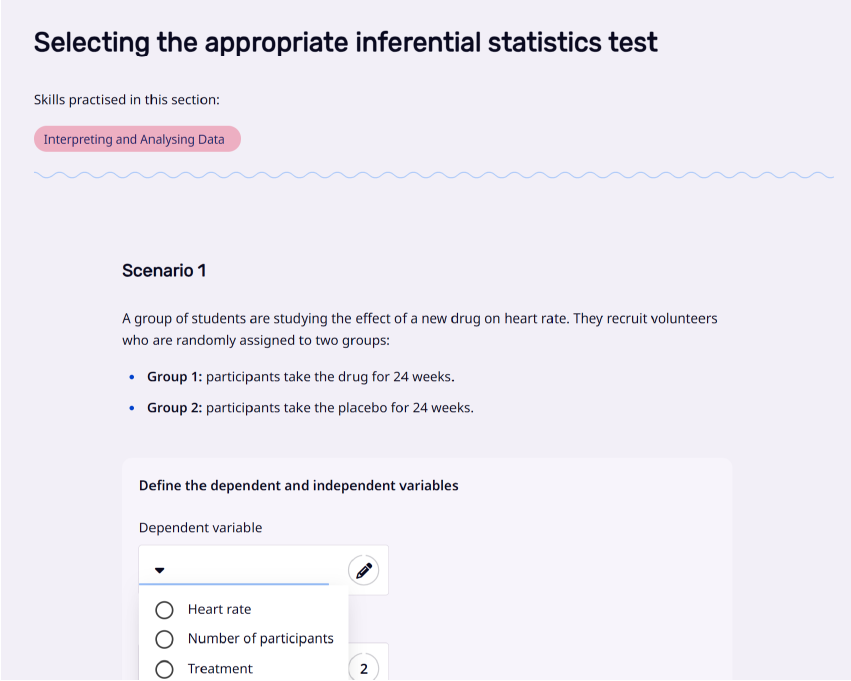The height and width of the screenshot is (681, 851).
Task: Choose the Number of participants radio circle
Action: 164,639
